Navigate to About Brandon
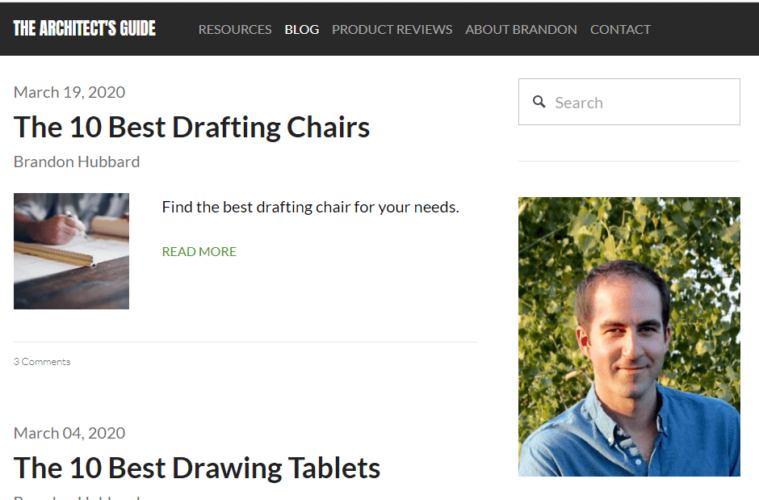This screenshot has height=500, width=759. (x=521, y=29)
